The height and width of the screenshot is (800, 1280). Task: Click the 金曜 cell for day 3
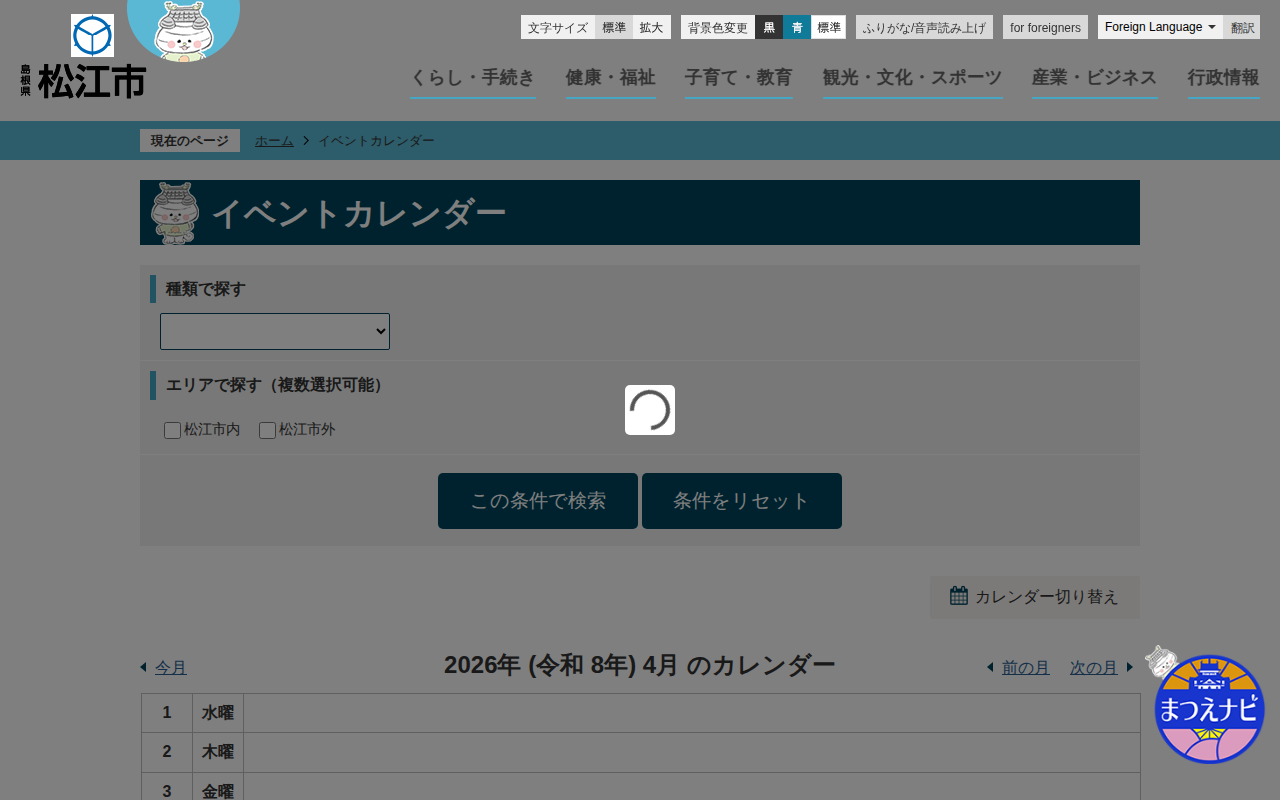point(218,789)
